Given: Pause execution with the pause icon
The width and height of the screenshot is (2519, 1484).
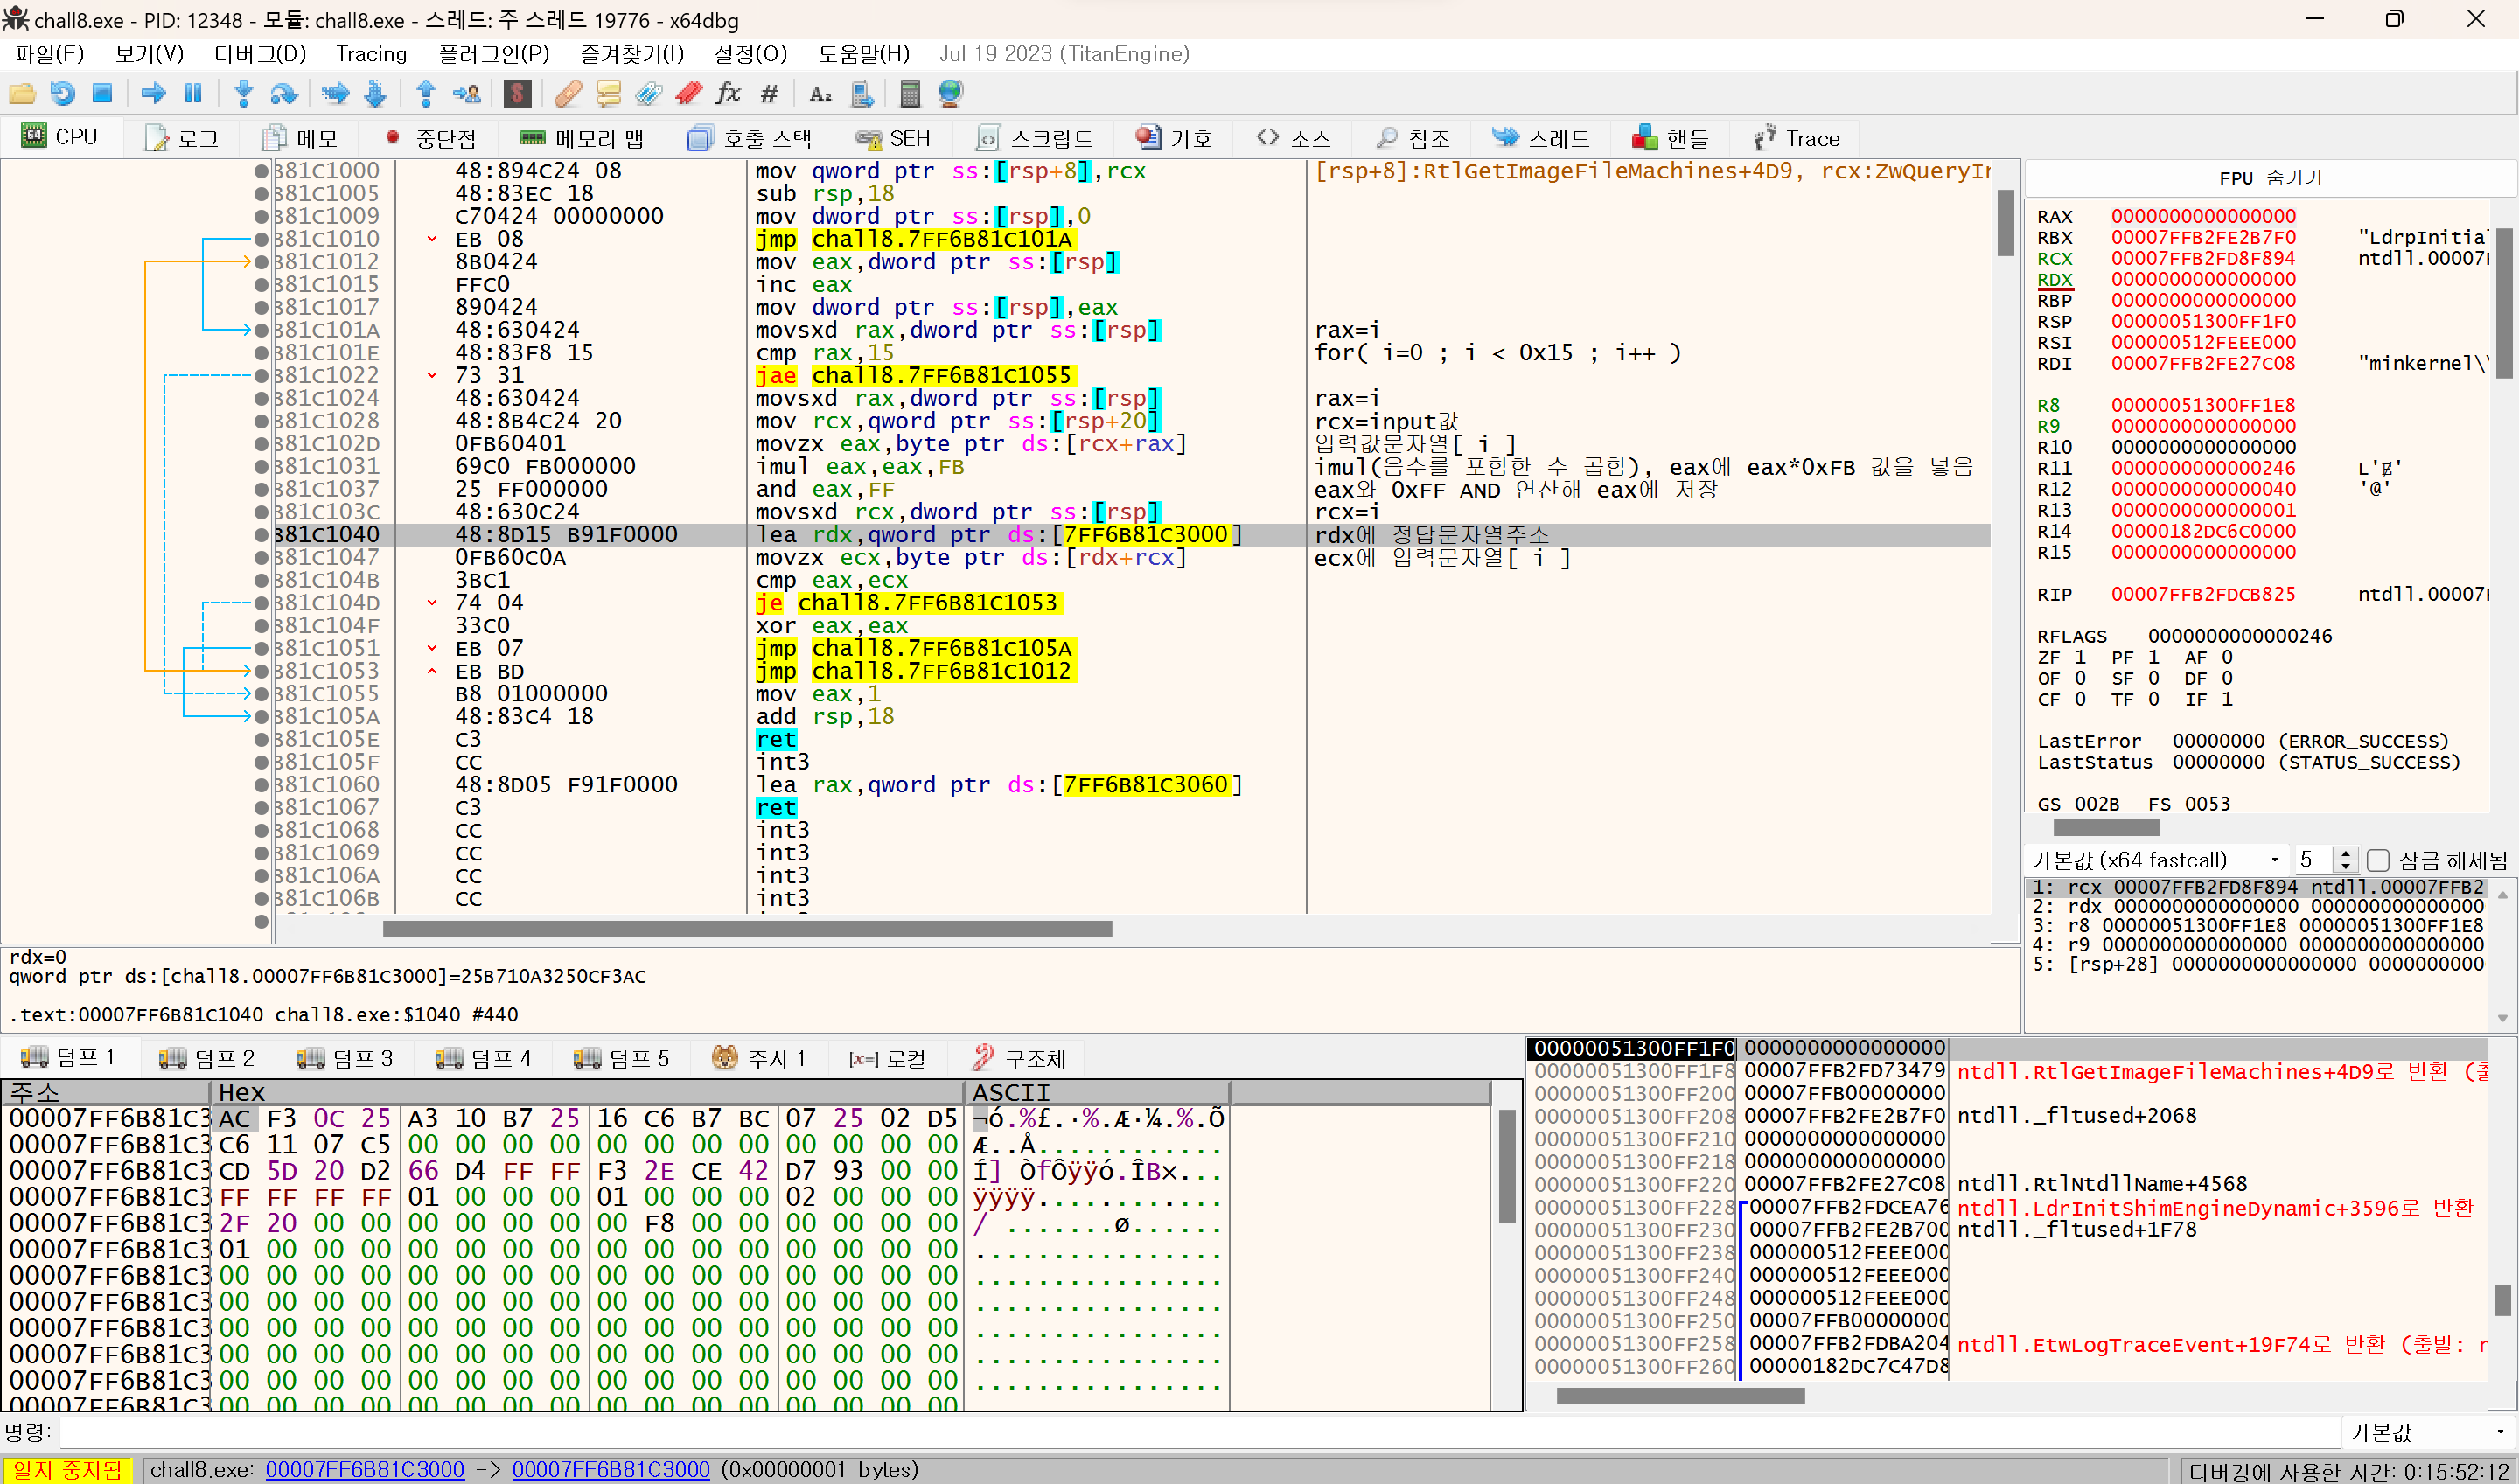Looking at the screenshot, I should pos(193,94).
